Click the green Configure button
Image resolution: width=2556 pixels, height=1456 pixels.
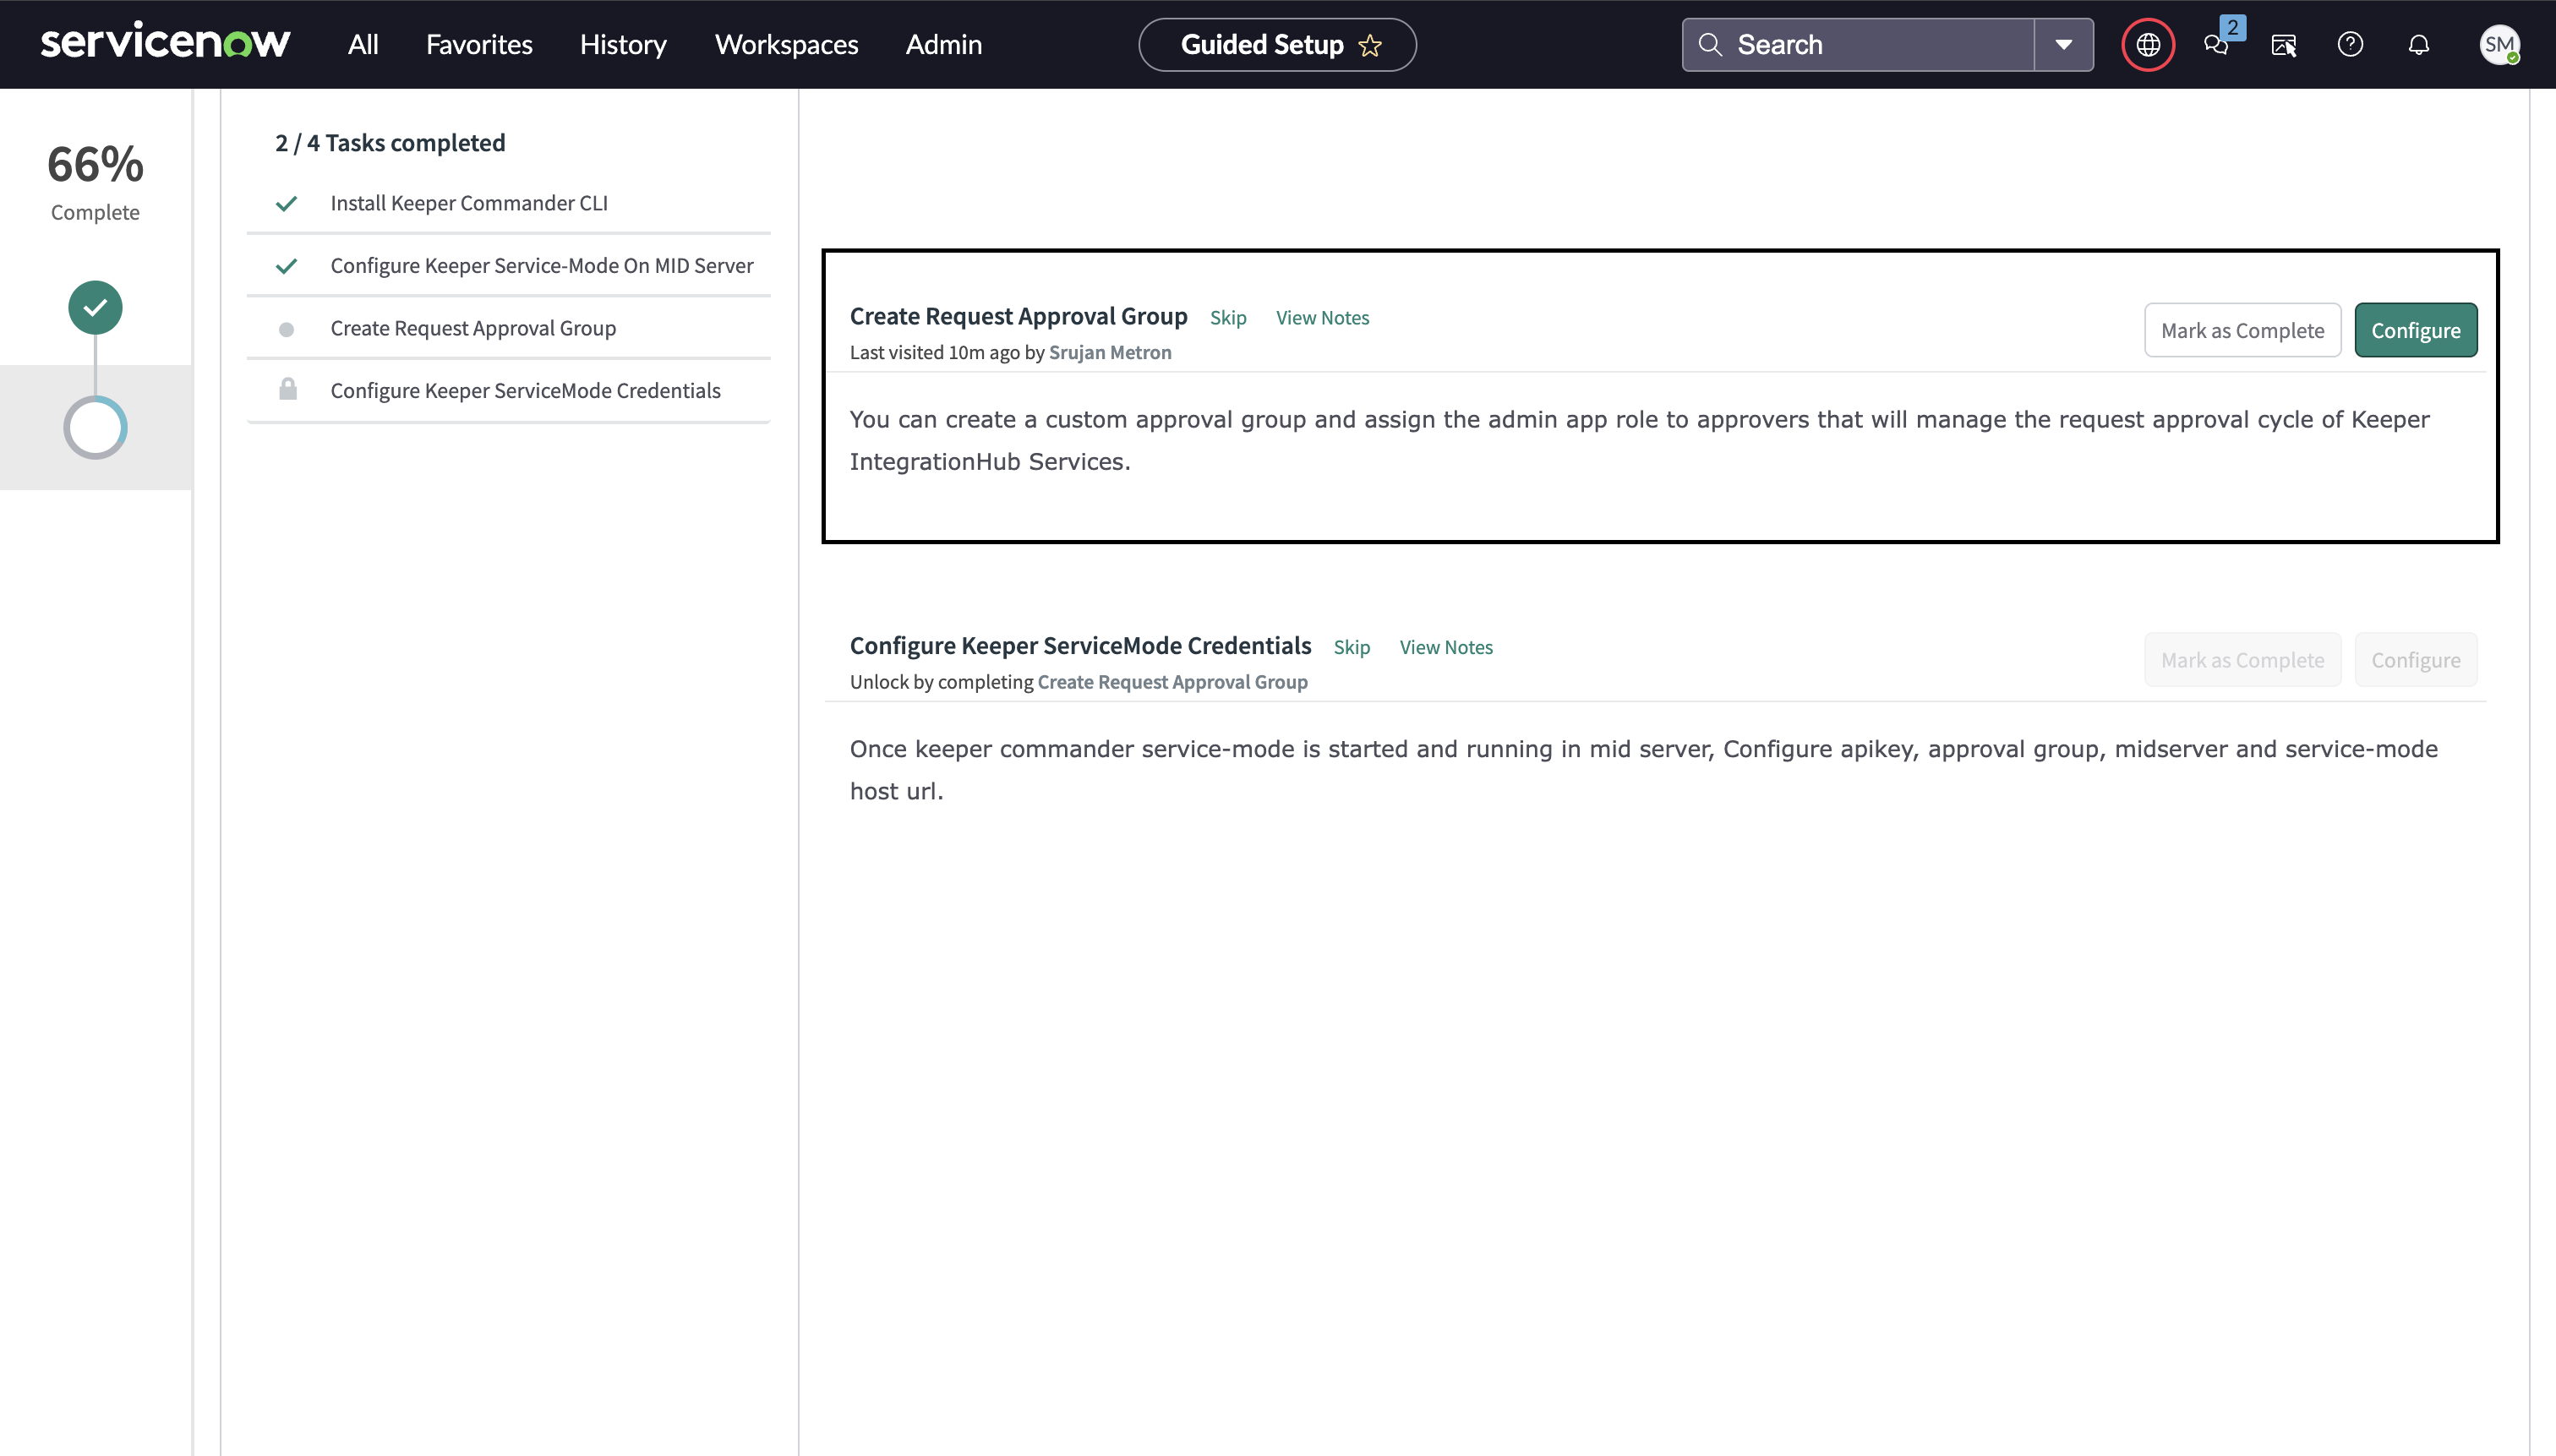(x=2415, y=330)
